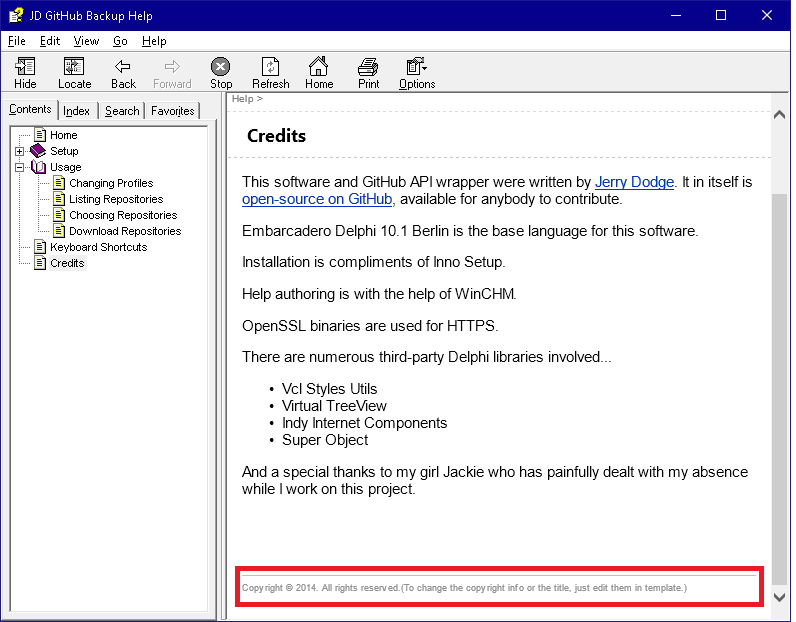Click the page icon beside Changing Profiles
The width and height of the screenshot is (796, 622).
[x=59, y=183]
